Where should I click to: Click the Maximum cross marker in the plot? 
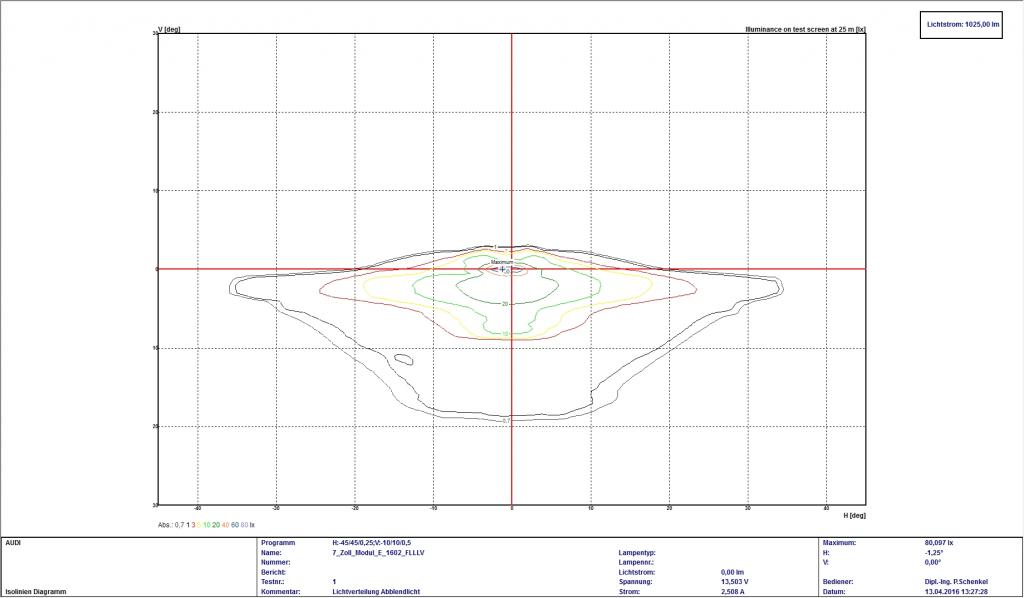(503, 269)
